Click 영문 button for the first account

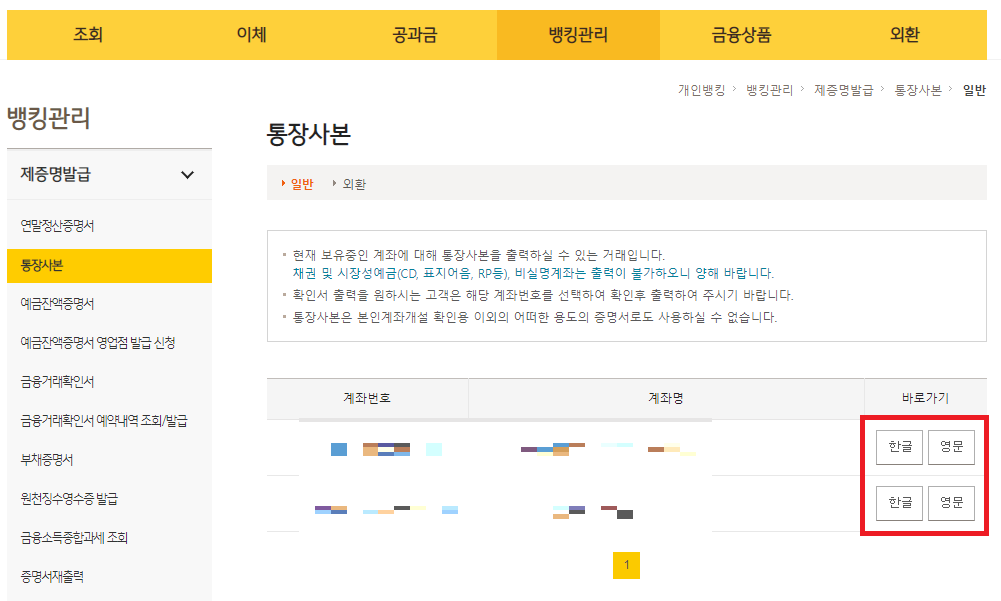pyautogui.click(x=950, y=447)
